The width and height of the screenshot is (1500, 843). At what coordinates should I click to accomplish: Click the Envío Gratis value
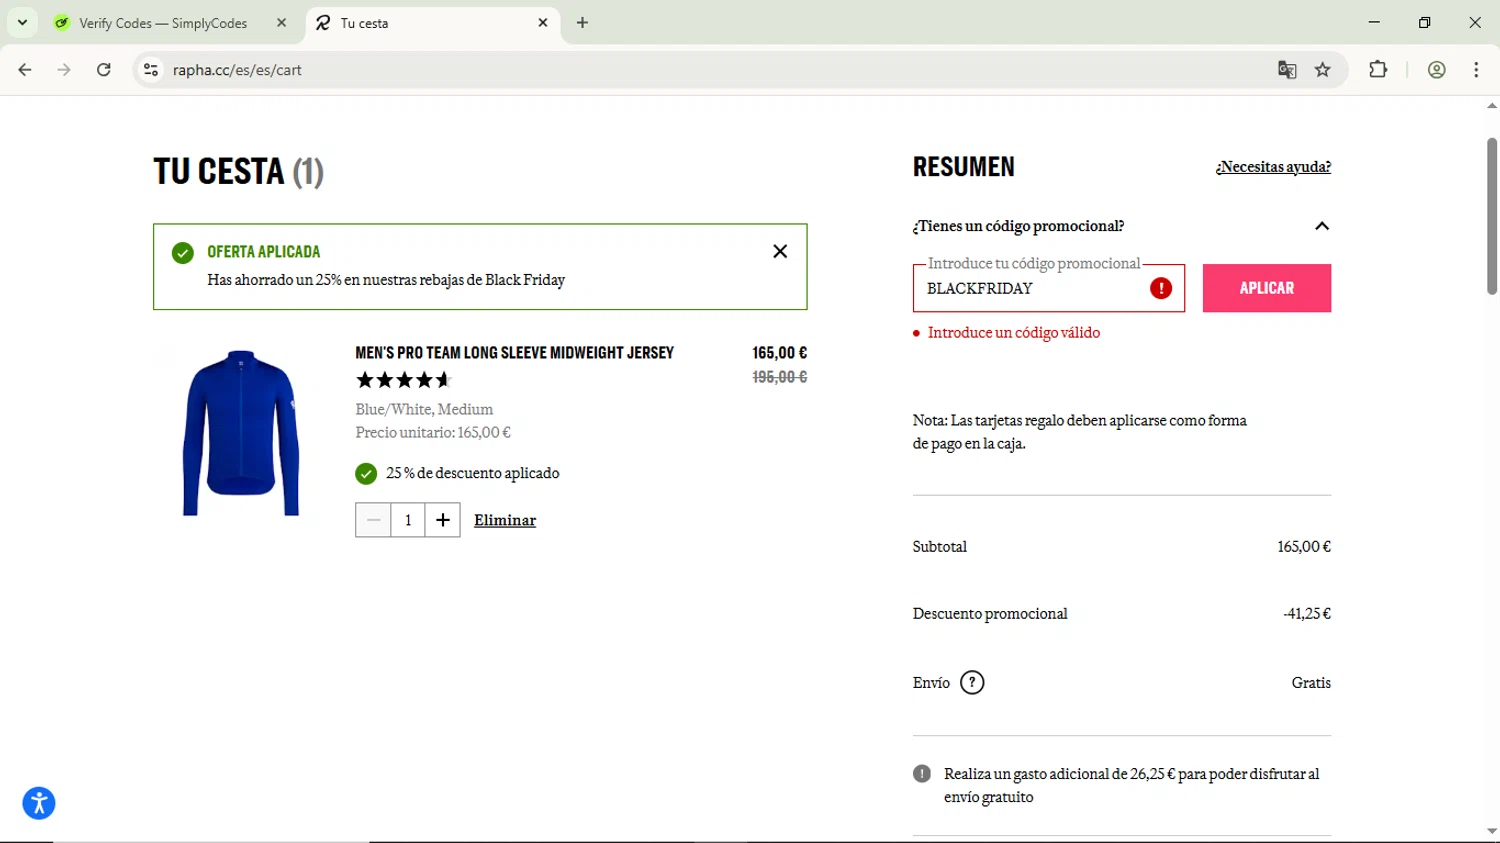point(1311,683)
